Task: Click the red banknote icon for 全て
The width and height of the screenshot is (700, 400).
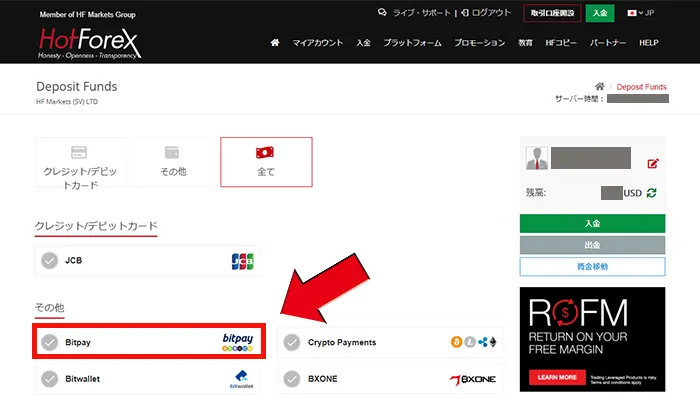Action: pyautogui.click(x=265, y=152)
